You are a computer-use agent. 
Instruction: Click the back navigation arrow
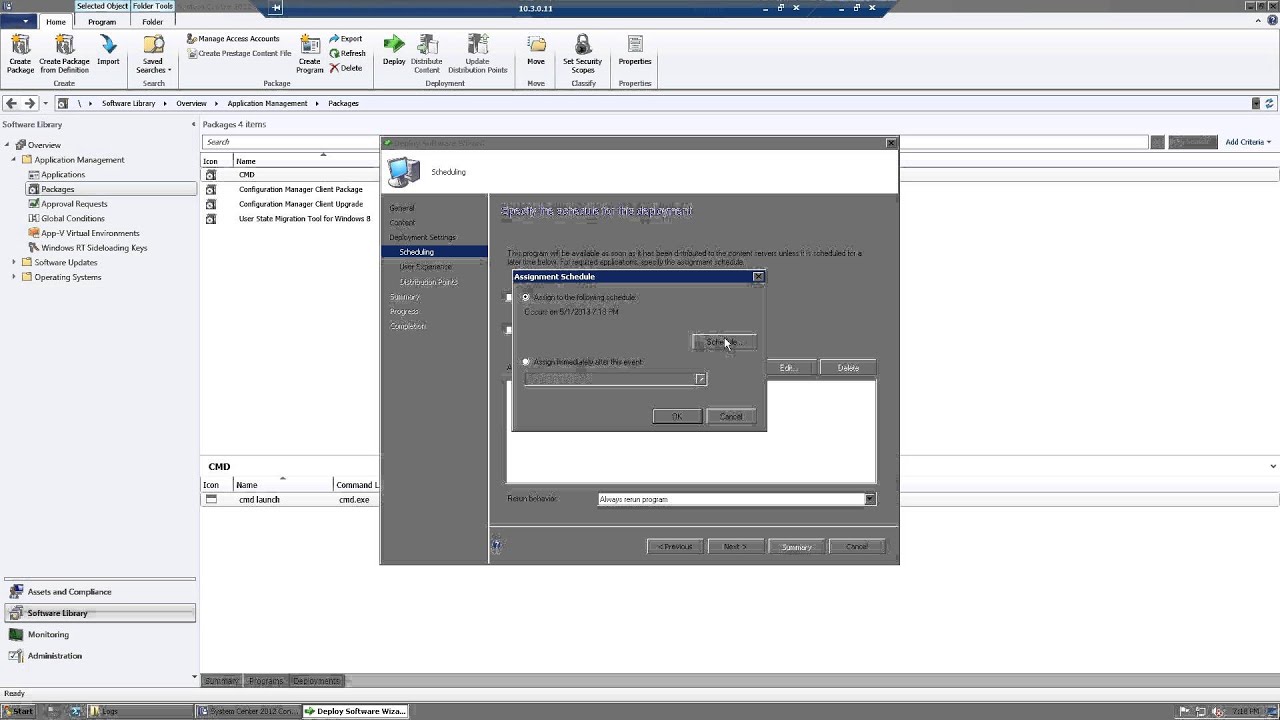(x=11, y=103)
